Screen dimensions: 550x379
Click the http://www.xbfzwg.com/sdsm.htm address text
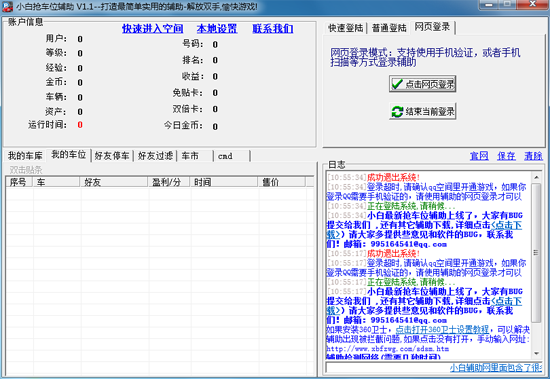coord(388,349)
